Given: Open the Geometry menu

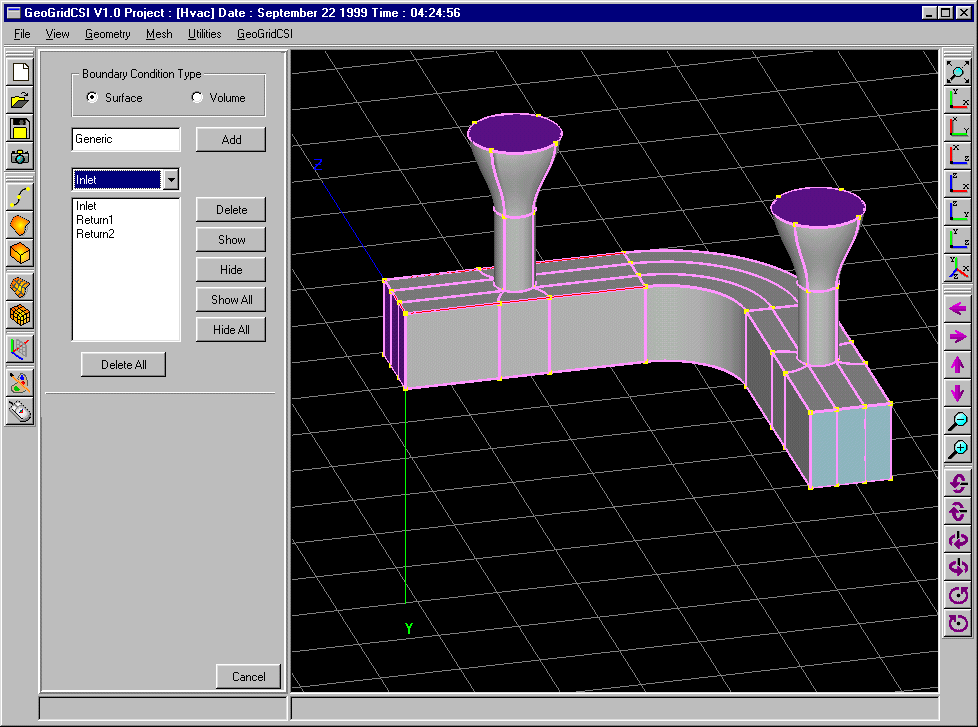Looking at the screenshot, I should click(x=107, y=34).
